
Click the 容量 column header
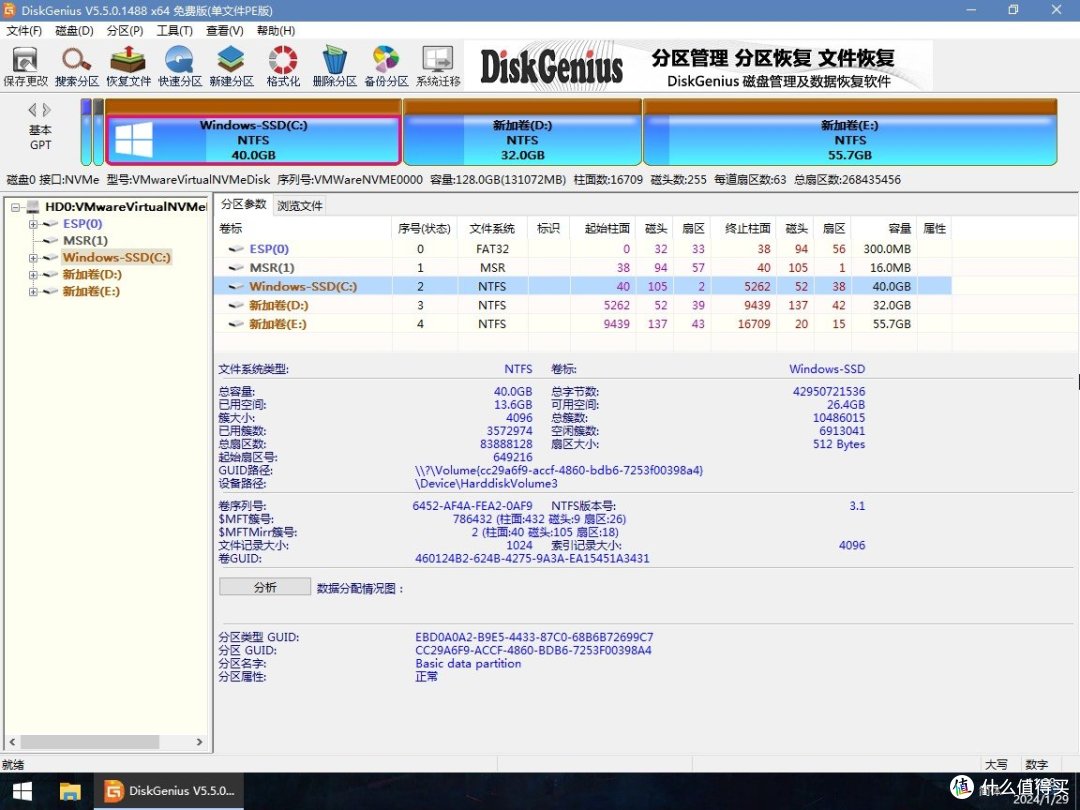884,228
